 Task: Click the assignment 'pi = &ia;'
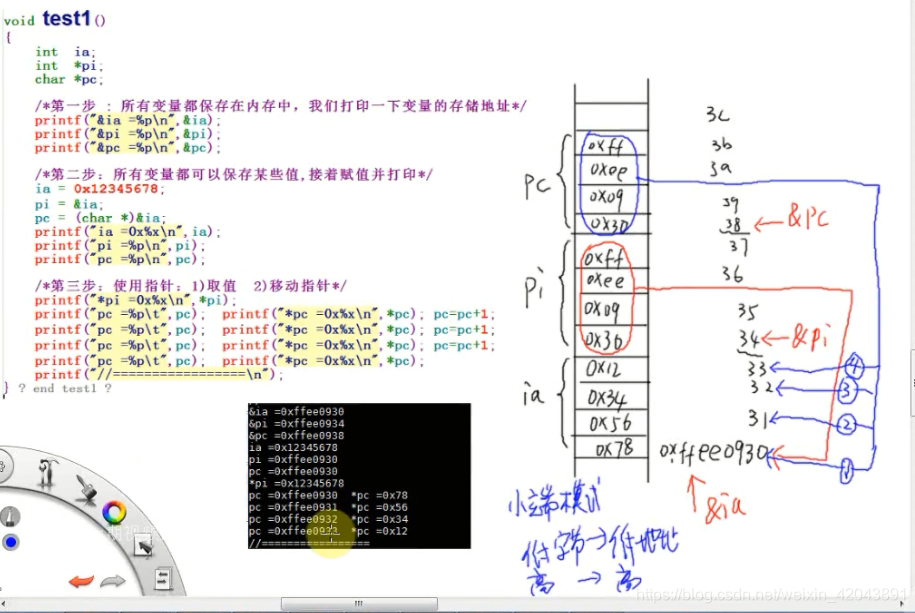click(x=69, y=204)
